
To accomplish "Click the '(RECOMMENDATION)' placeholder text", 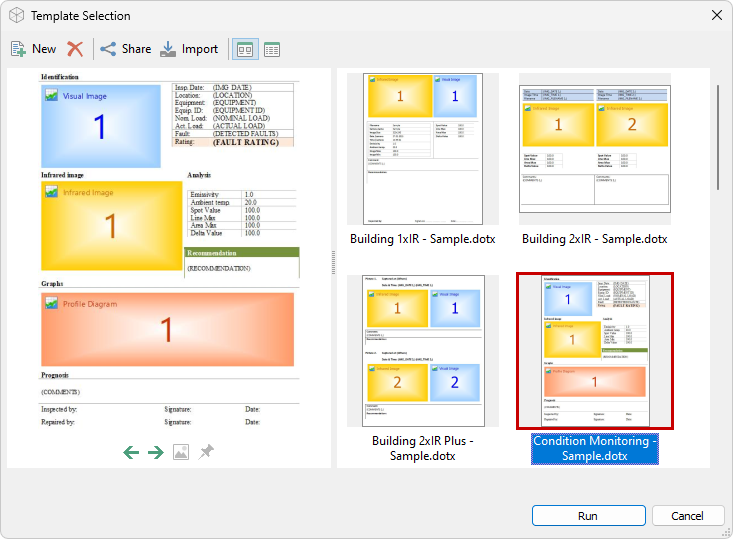I will tap(219, 268).
